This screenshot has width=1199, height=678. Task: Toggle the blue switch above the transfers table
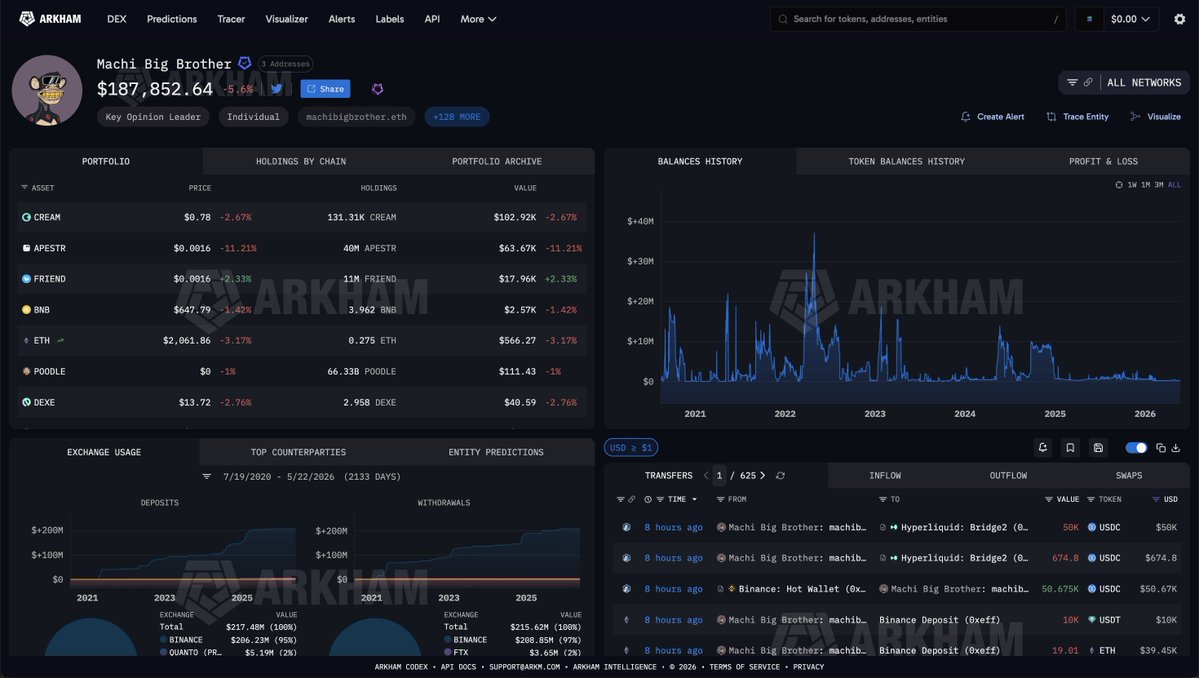(1136, 448)
